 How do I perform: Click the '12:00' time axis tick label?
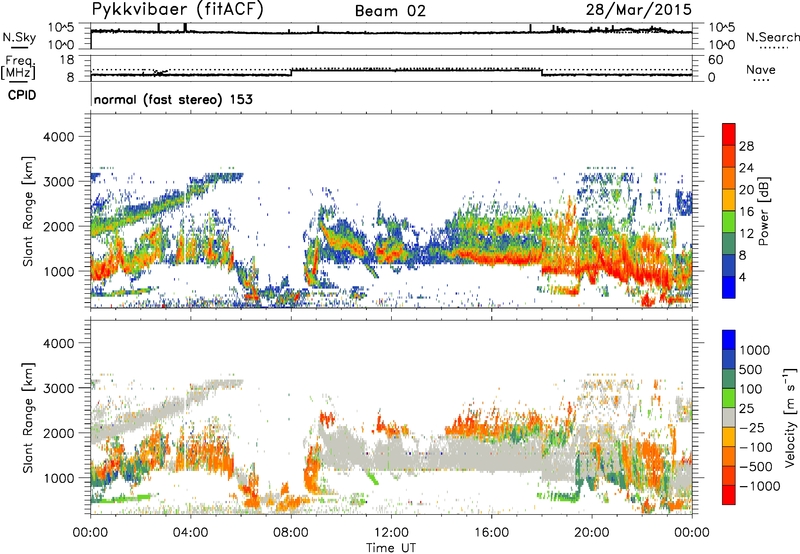coord(391,533)
